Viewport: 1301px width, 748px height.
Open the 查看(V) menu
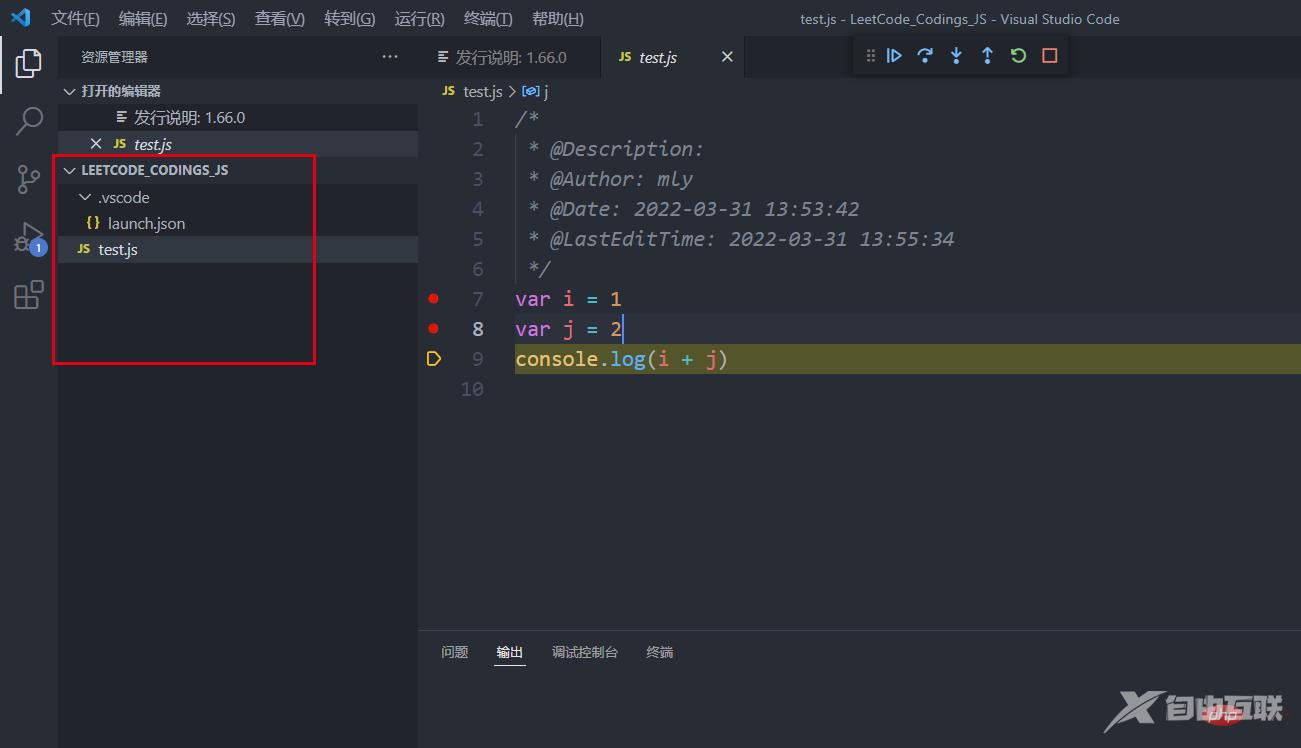(x=280, y=18)
